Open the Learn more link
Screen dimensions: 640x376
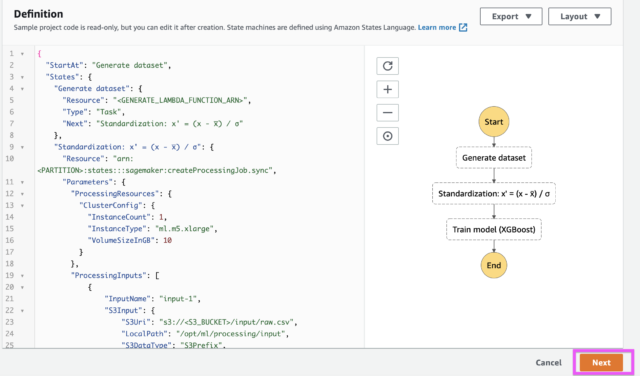(437, 27)
